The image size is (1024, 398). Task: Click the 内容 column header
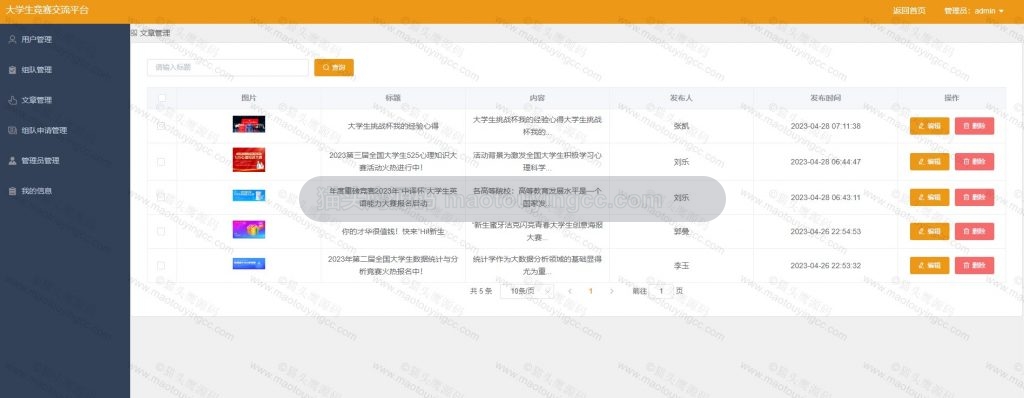click(x=537, y=98)
